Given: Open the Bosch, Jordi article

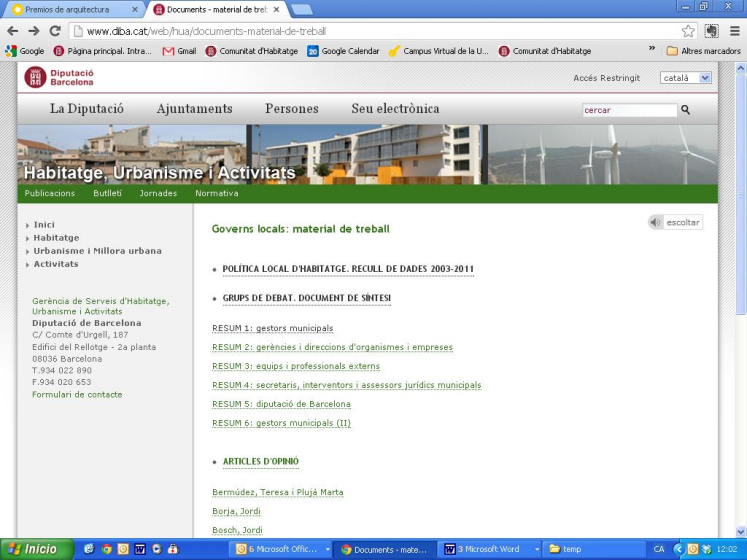Looking at the screenshot, I should (237, 530).
